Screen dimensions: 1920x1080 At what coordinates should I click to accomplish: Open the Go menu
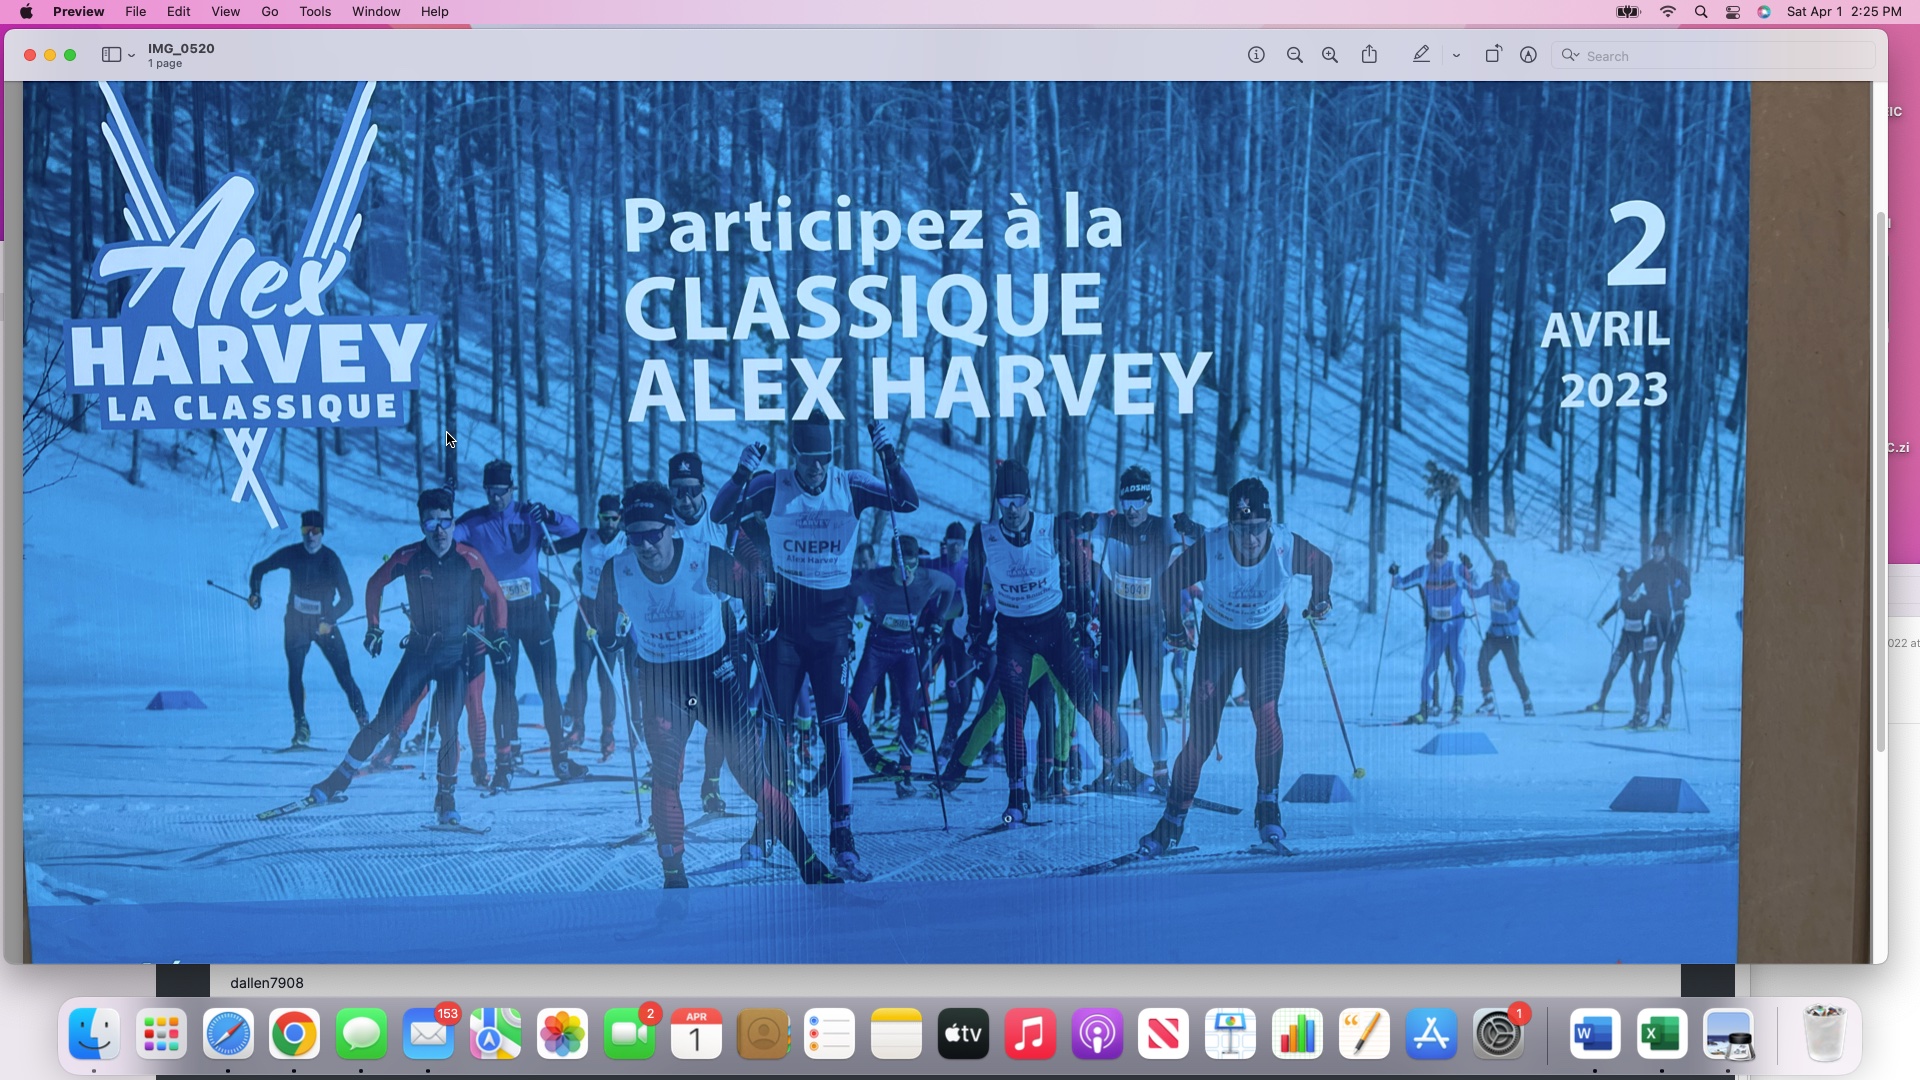click(270, 12)
